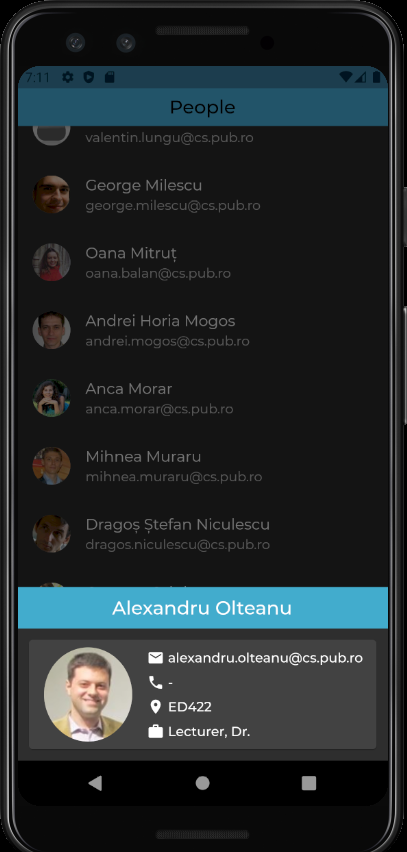Screen dimensions: 407x852
Task: Open Andrei Horia Mogos profile
Action: coord(203,330)
